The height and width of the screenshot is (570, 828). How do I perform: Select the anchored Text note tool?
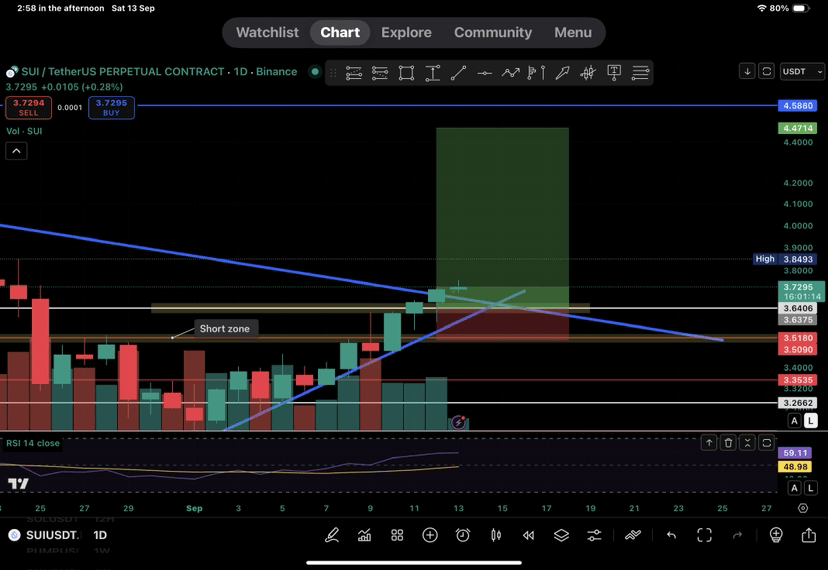point(614,73)
